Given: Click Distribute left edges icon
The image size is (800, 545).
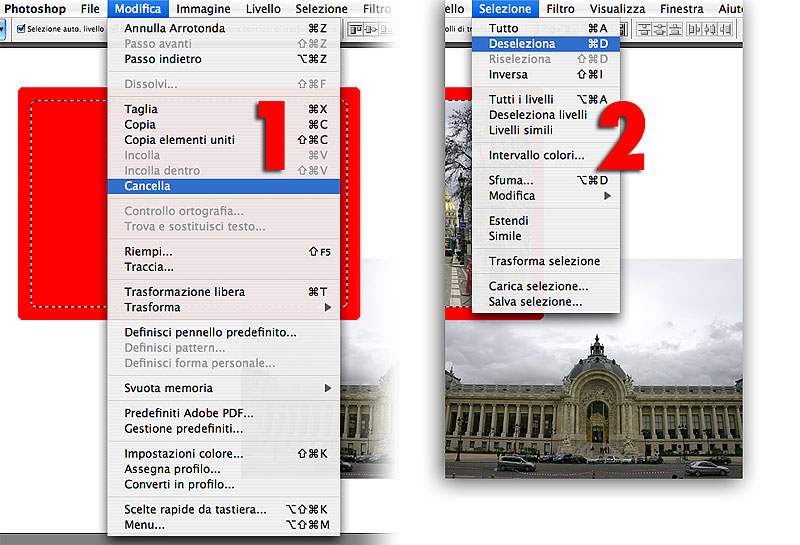Looking at the screenshot, I should [694, 30].
